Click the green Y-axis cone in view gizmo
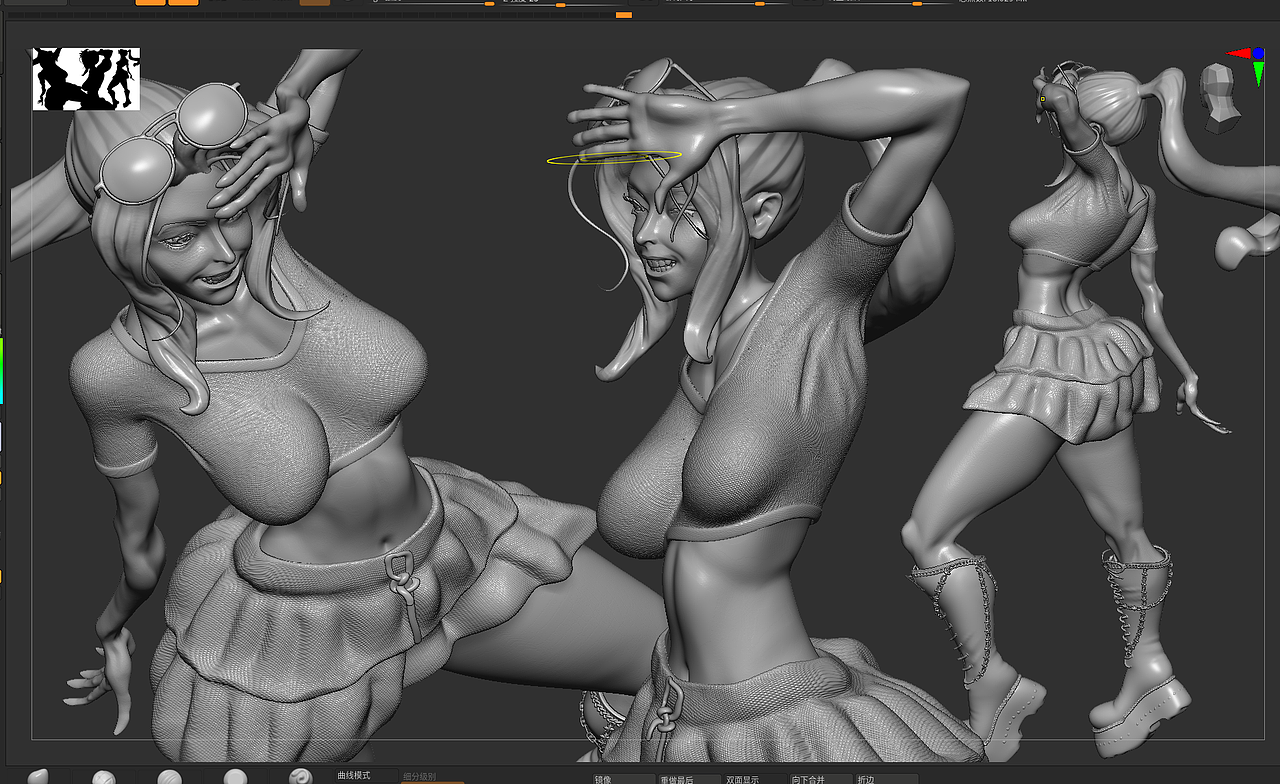Image resolution: width=1280 pixels, height=784 pixels. [x=1258, y=74]
